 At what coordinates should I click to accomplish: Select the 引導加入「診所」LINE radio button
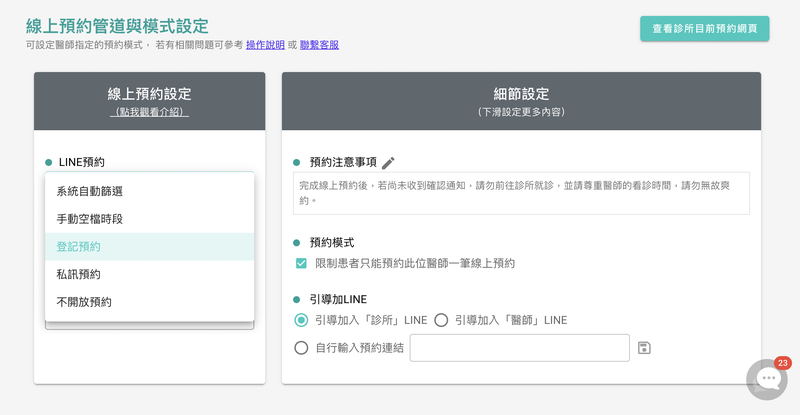point(301,320)
